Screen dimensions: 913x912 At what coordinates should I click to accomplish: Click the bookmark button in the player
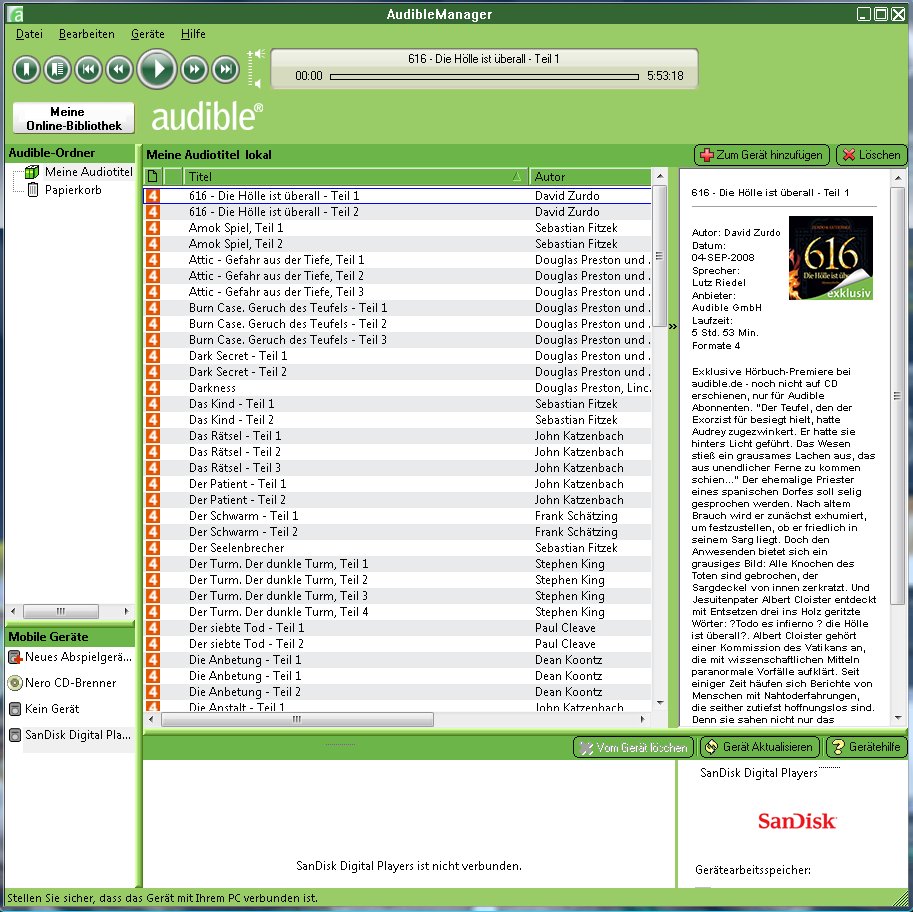(x=26, y=70)
